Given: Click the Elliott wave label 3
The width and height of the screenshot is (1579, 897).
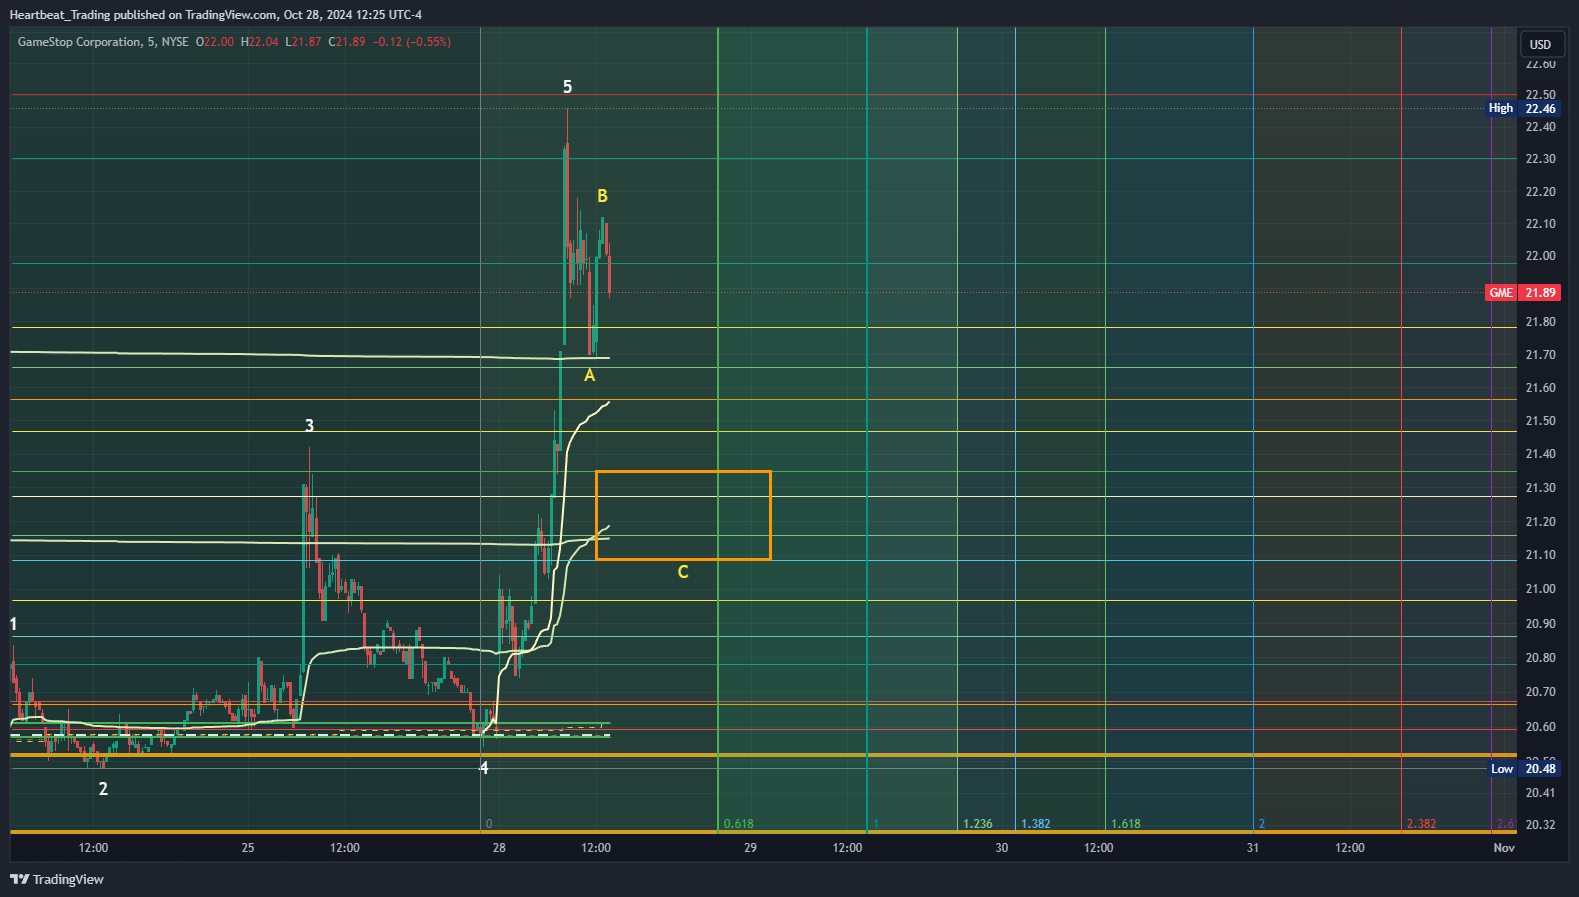Looking at the screenshot, I should (309, 426).
